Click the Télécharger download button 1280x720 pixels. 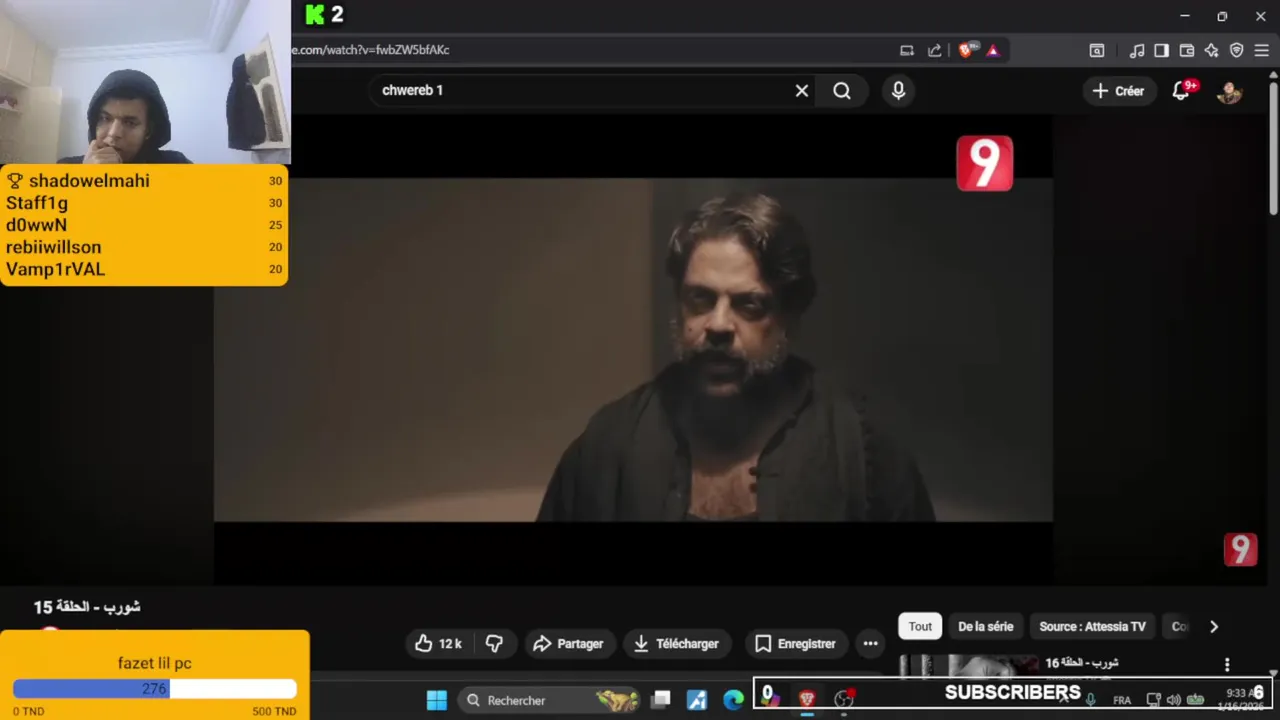[677, 644]
